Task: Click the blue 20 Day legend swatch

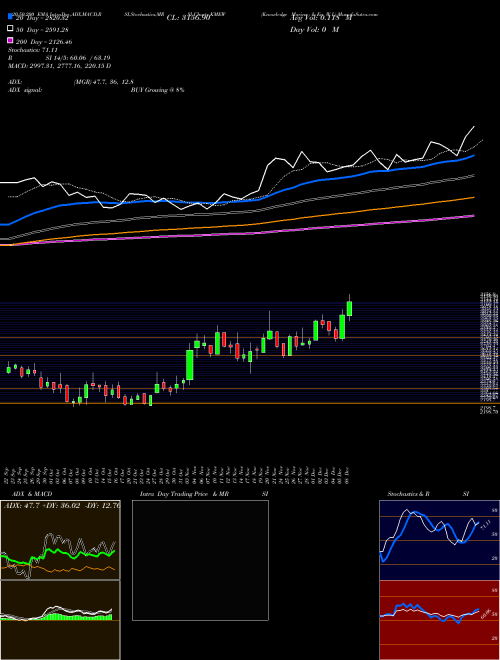Action: (x=10, y=16)
